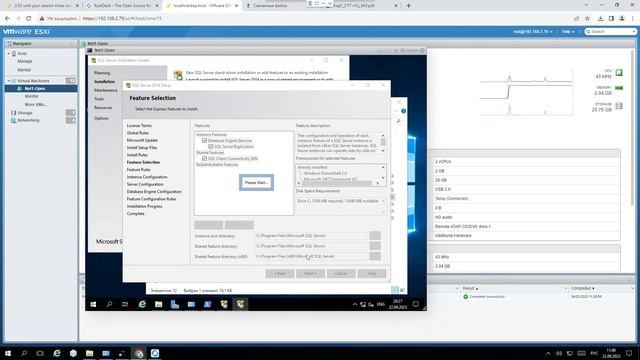640x360 pixels.
Task: Click the Cancel button in SQL Setup
Action: (341, 273)
